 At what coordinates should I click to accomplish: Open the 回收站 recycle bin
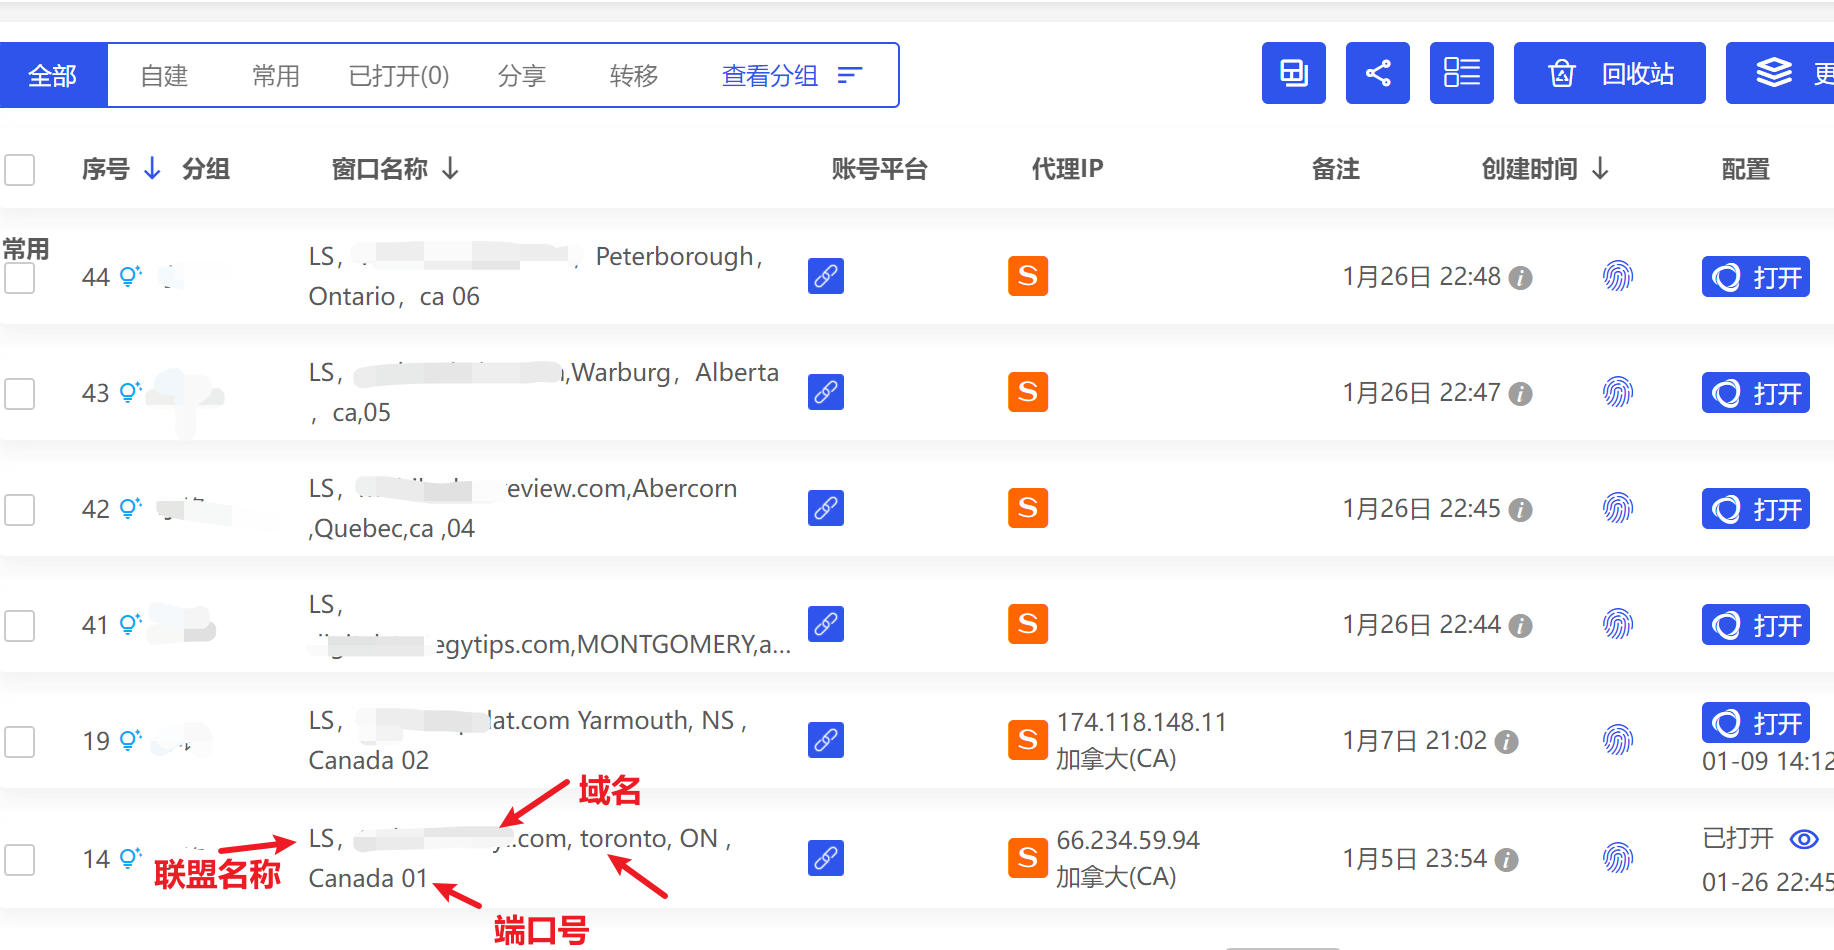coord(1609,73)
